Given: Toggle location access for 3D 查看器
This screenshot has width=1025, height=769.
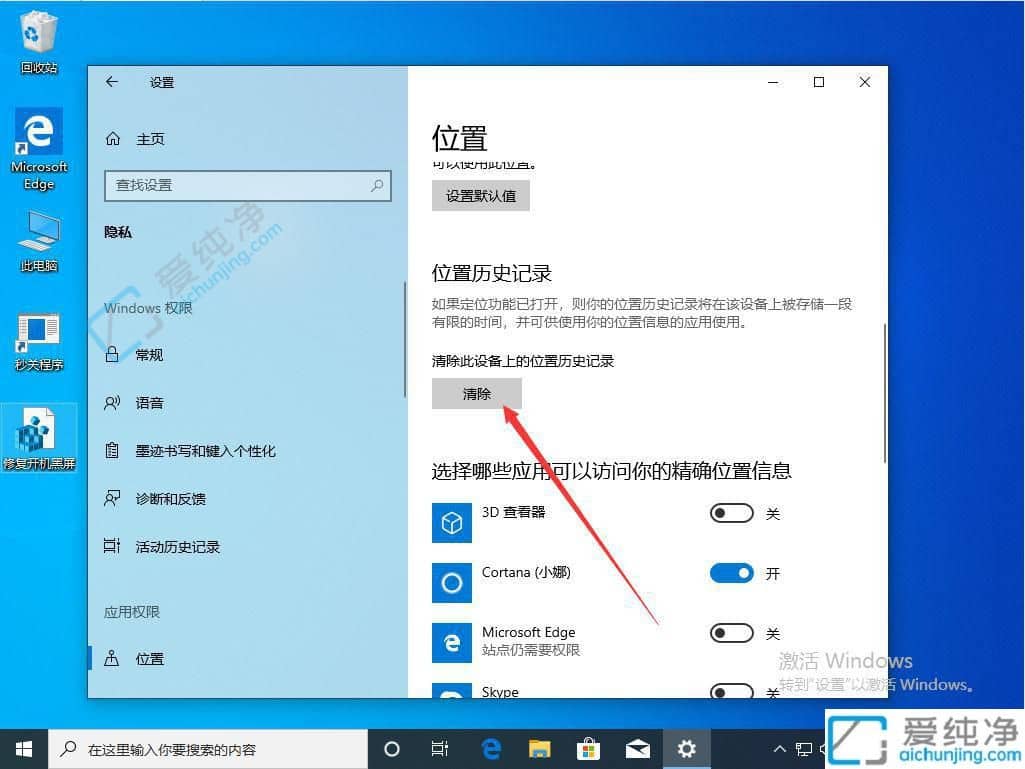Looking at the screenshot, I should tap(731, 513).
